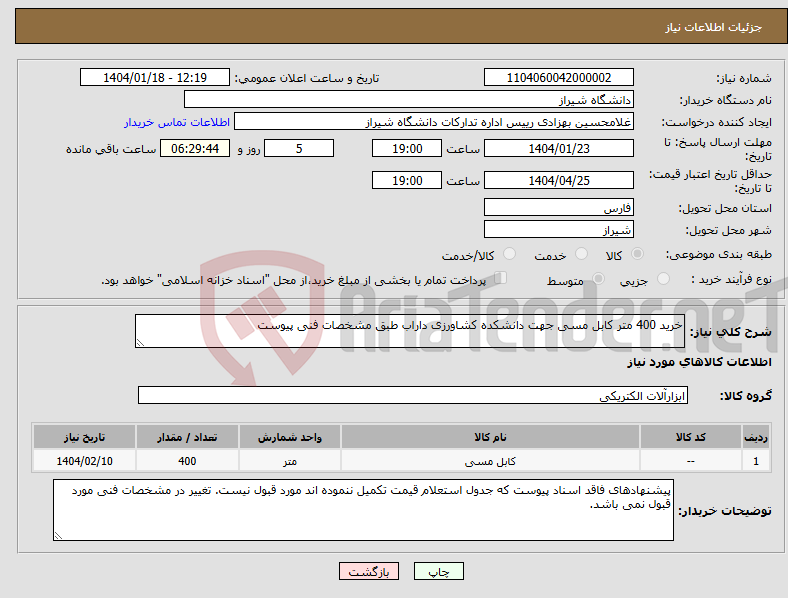
Task: Click the ساعت باقی مانده label
Action: [x=111, y=149]
